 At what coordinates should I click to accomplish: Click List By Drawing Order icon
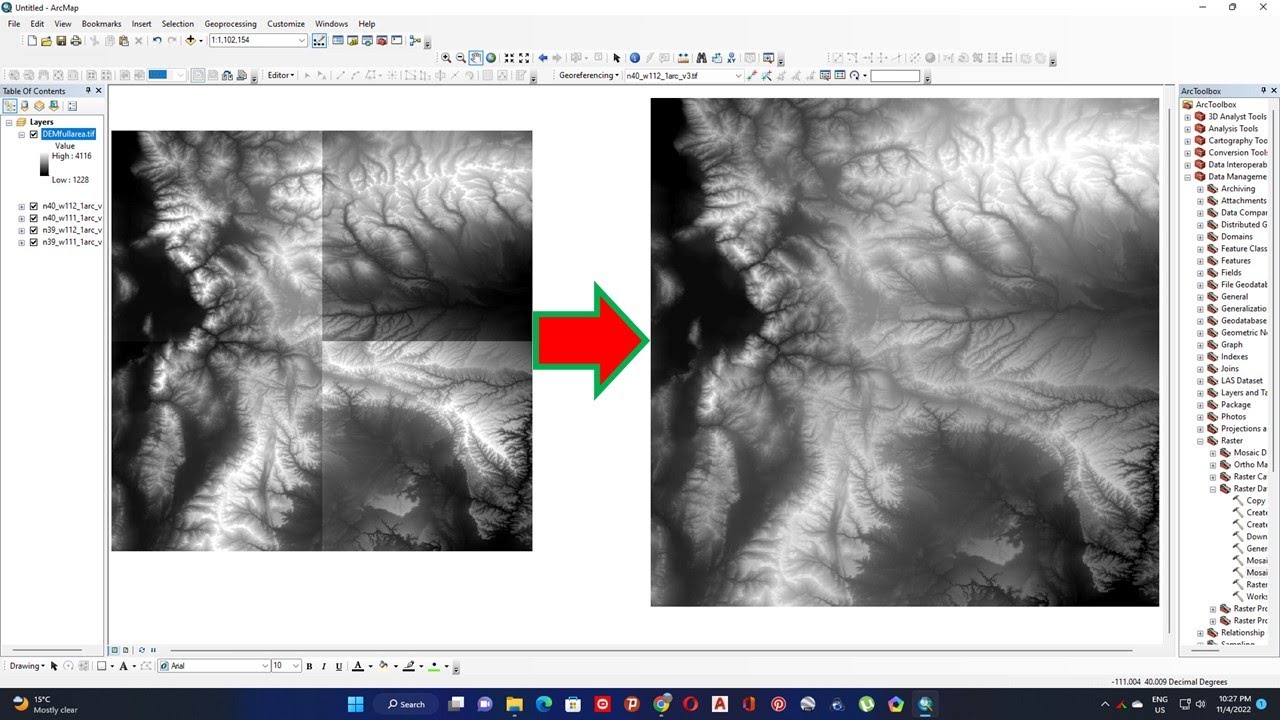[10, 105]
